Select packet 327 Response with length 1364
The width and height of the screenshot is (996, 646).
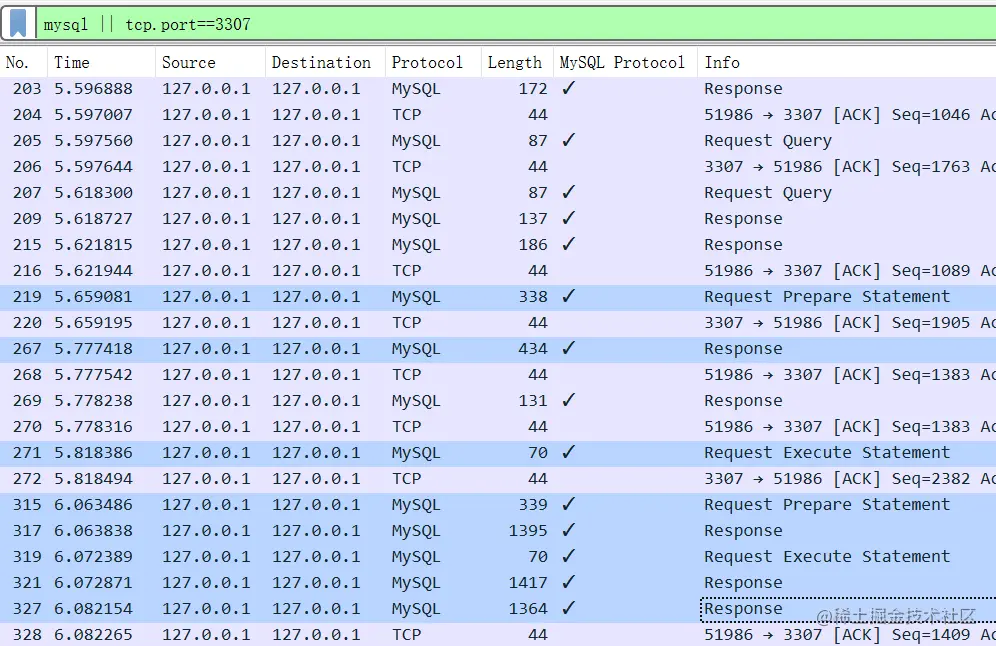[498, 609]
